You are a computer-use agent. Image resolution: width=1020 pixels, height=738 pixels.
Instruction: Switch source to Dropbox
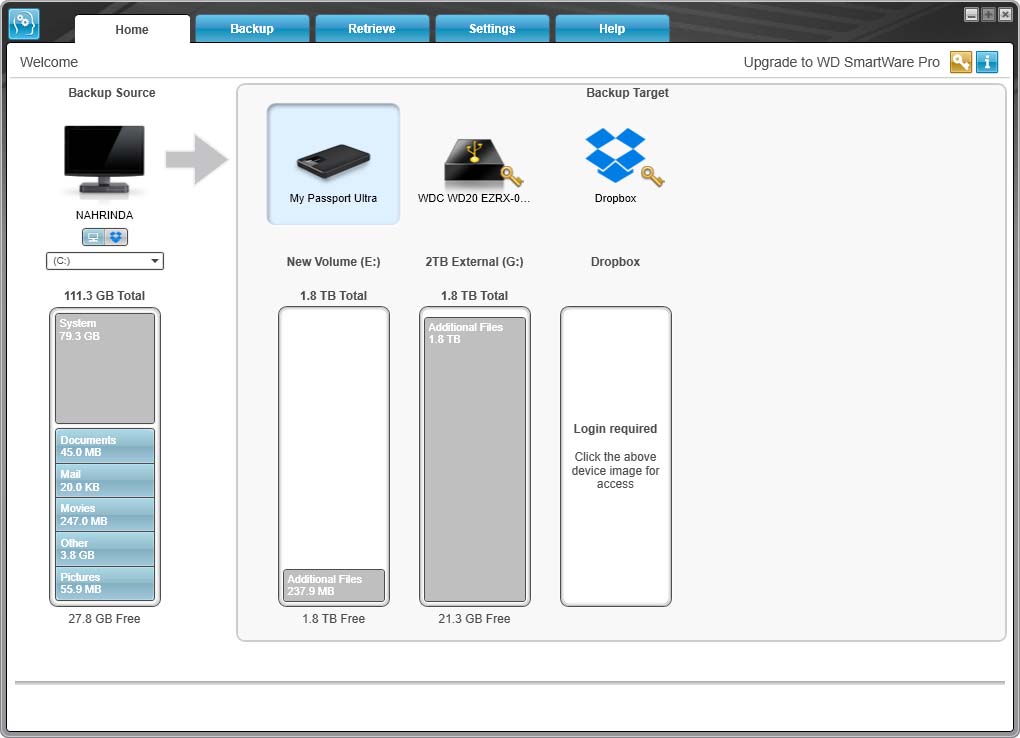[116, 237]
